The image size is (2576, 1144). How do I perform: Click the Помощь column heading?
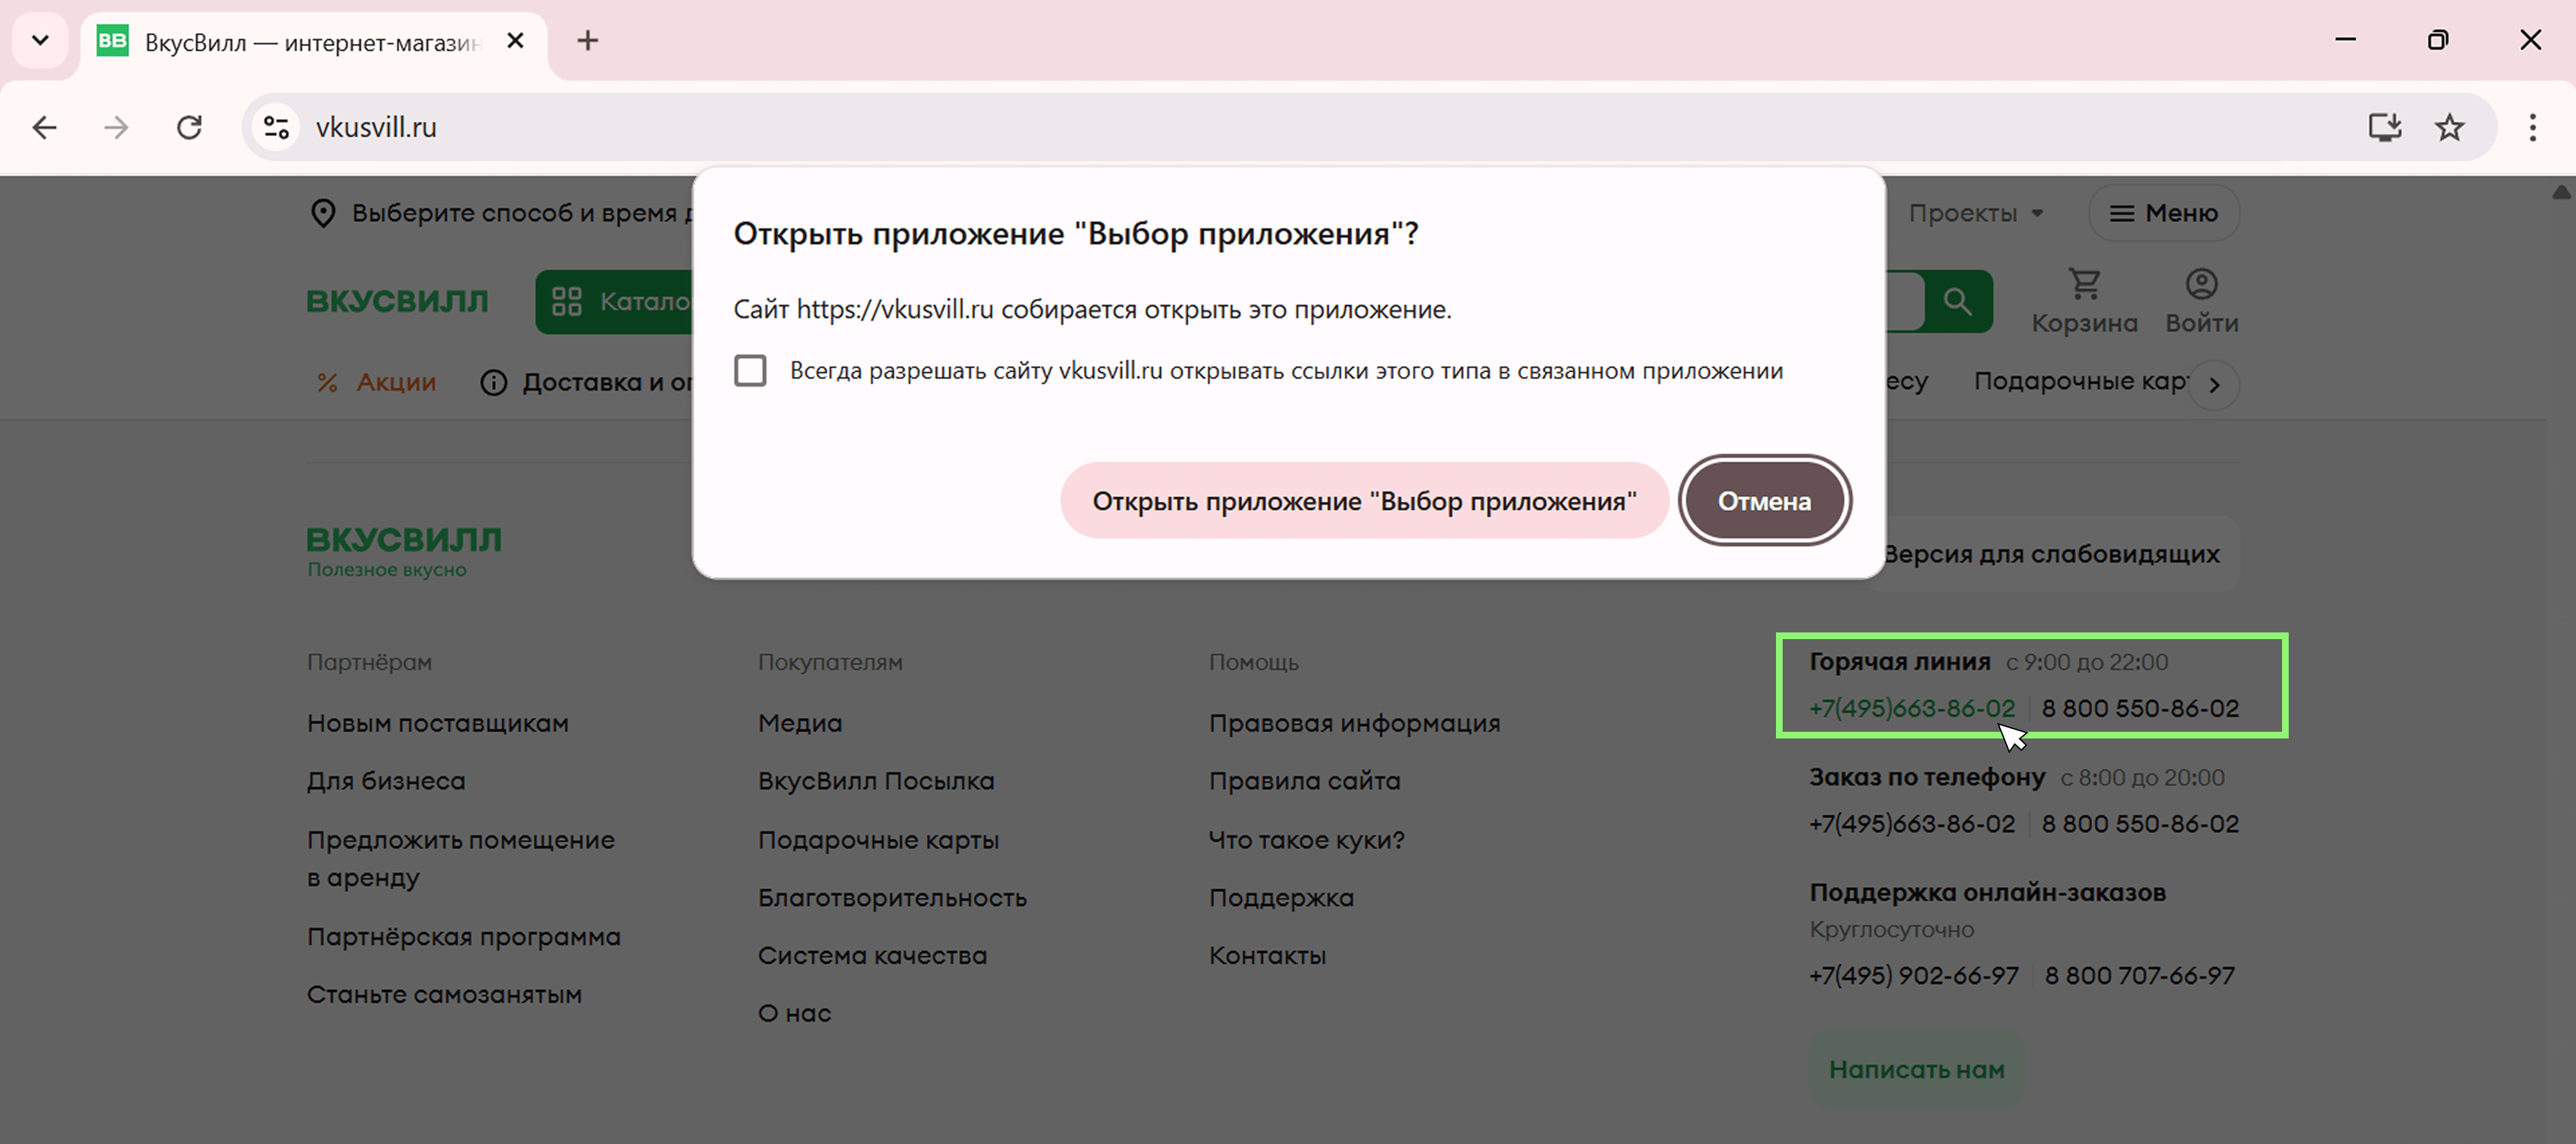point(1254,662)
